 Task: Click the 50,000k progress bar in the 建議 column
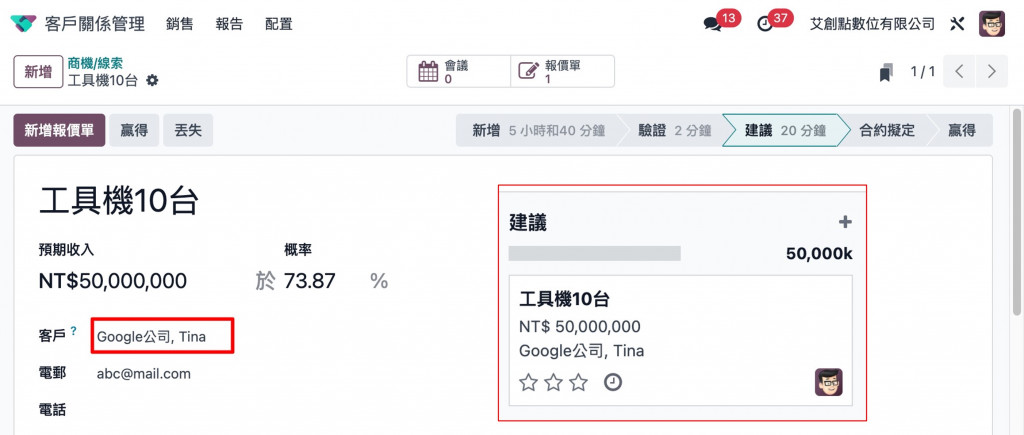click(x=595, y=253)
